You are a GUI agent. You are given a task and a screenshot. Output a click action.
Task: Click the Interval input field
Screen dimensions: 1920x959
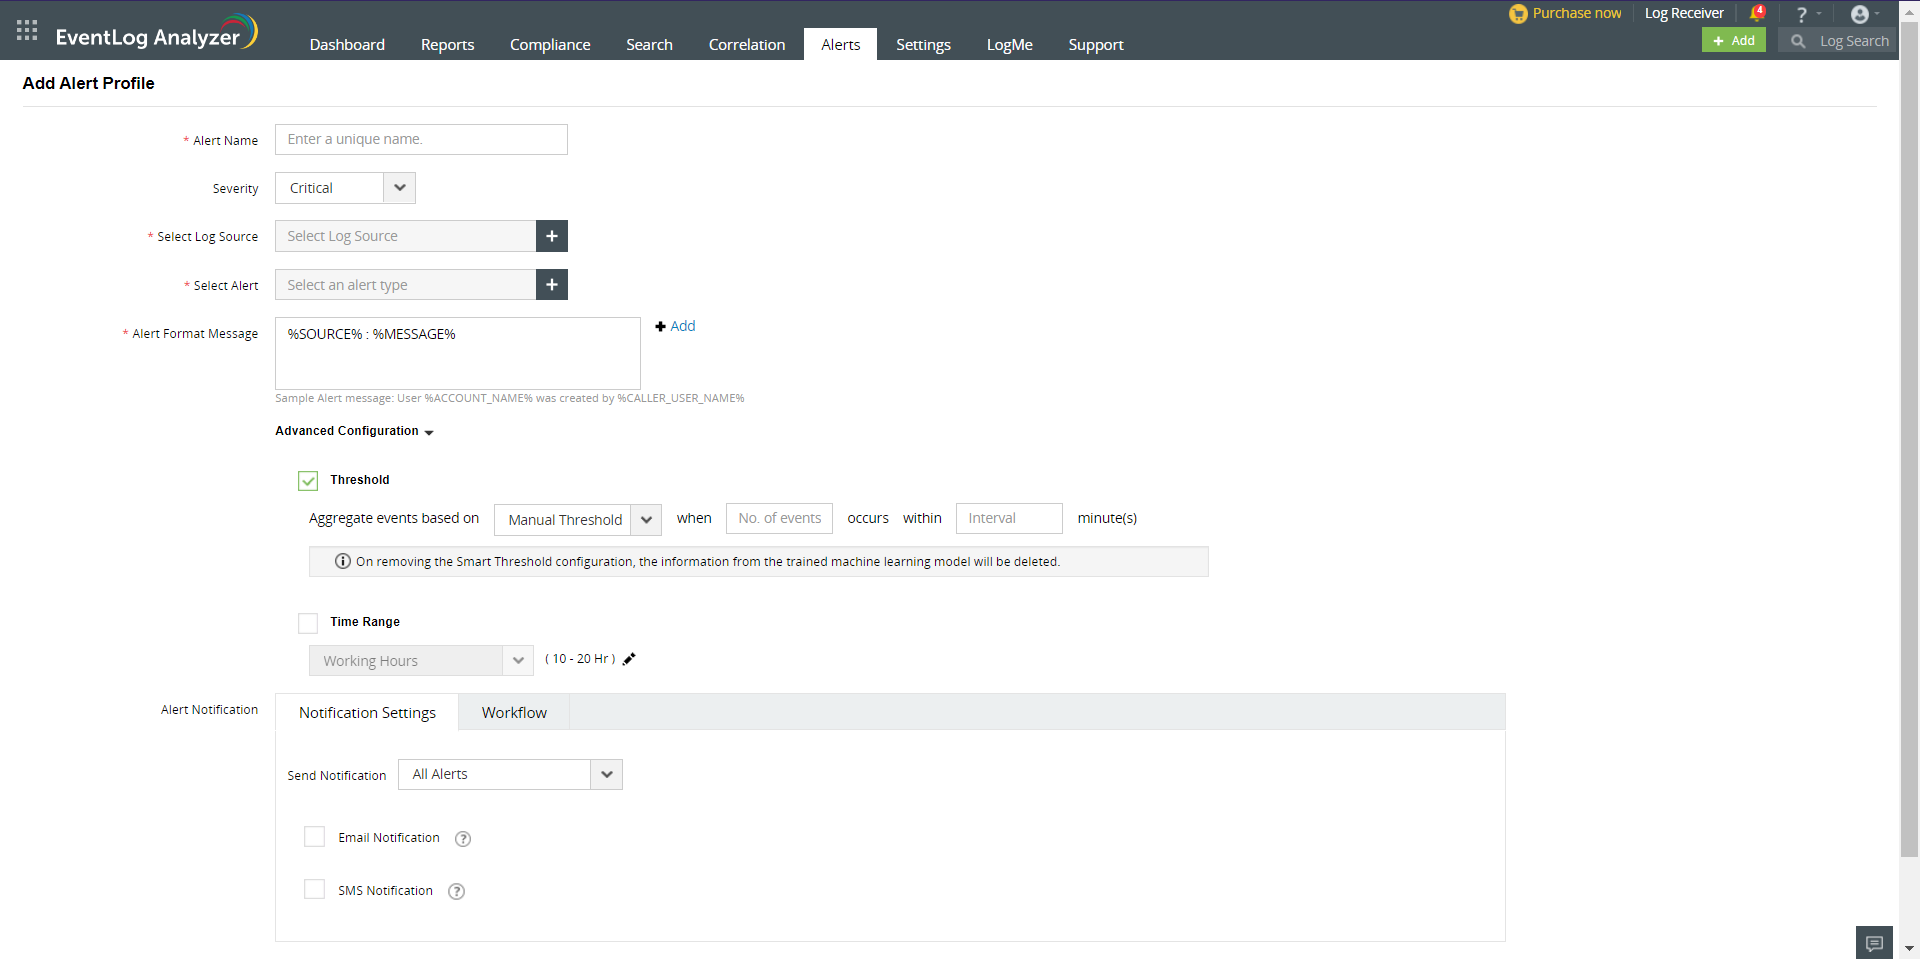coord(1009,518)
